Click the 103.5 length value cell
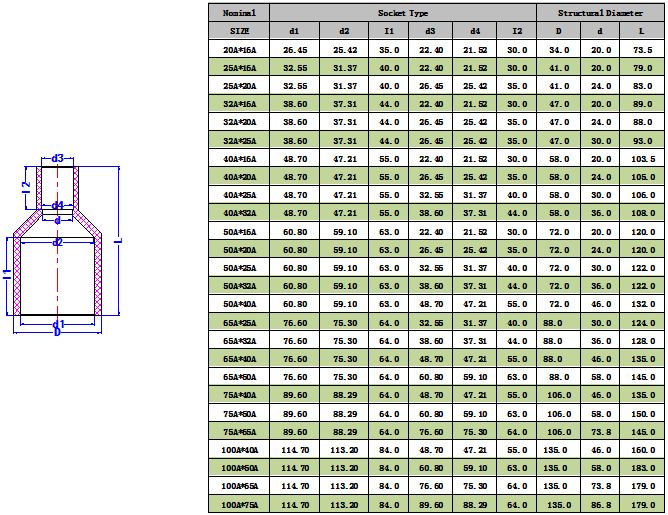The image size is (668, 515). 642,159
